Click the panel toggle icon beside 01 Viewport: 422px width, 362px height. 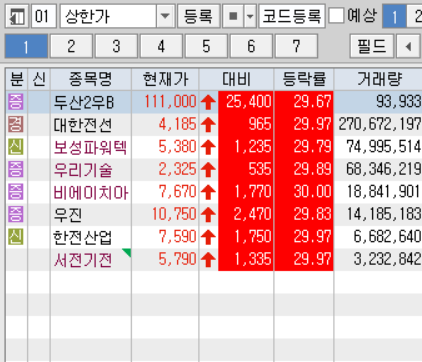click(x=17, y=16)
